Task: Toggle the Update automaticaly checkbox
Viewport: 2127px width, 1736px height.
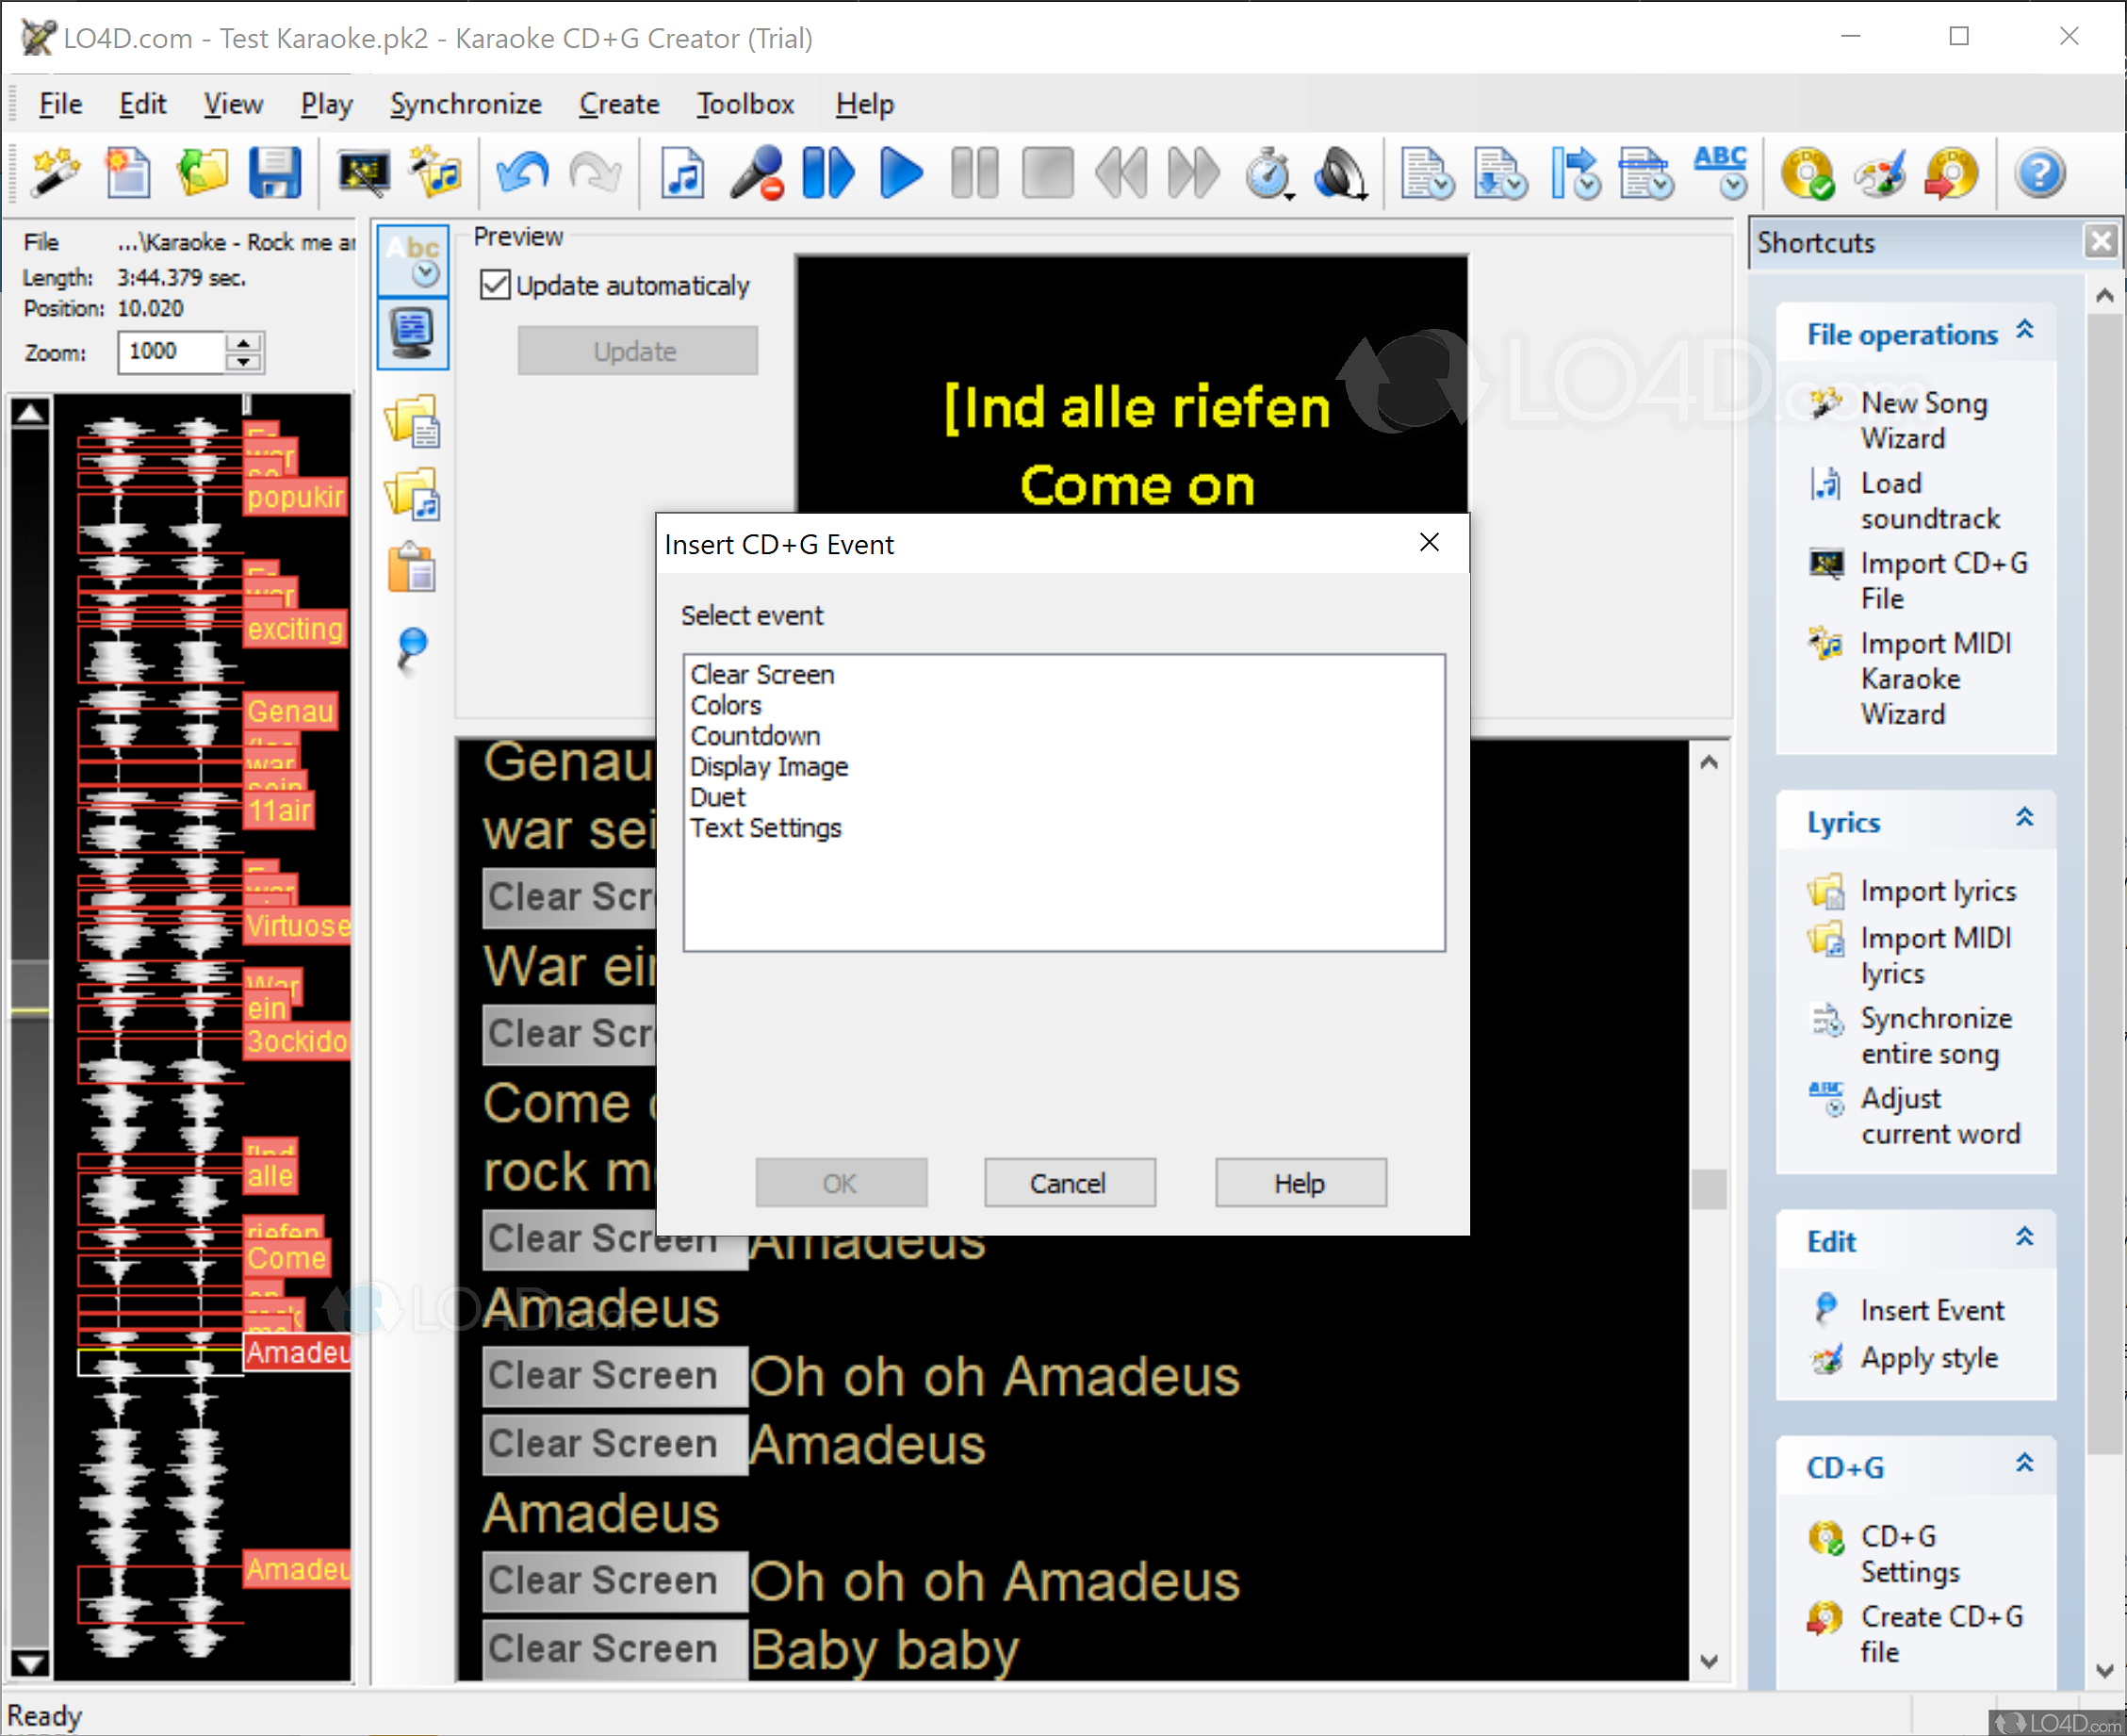Action: [x=495, y=286]
